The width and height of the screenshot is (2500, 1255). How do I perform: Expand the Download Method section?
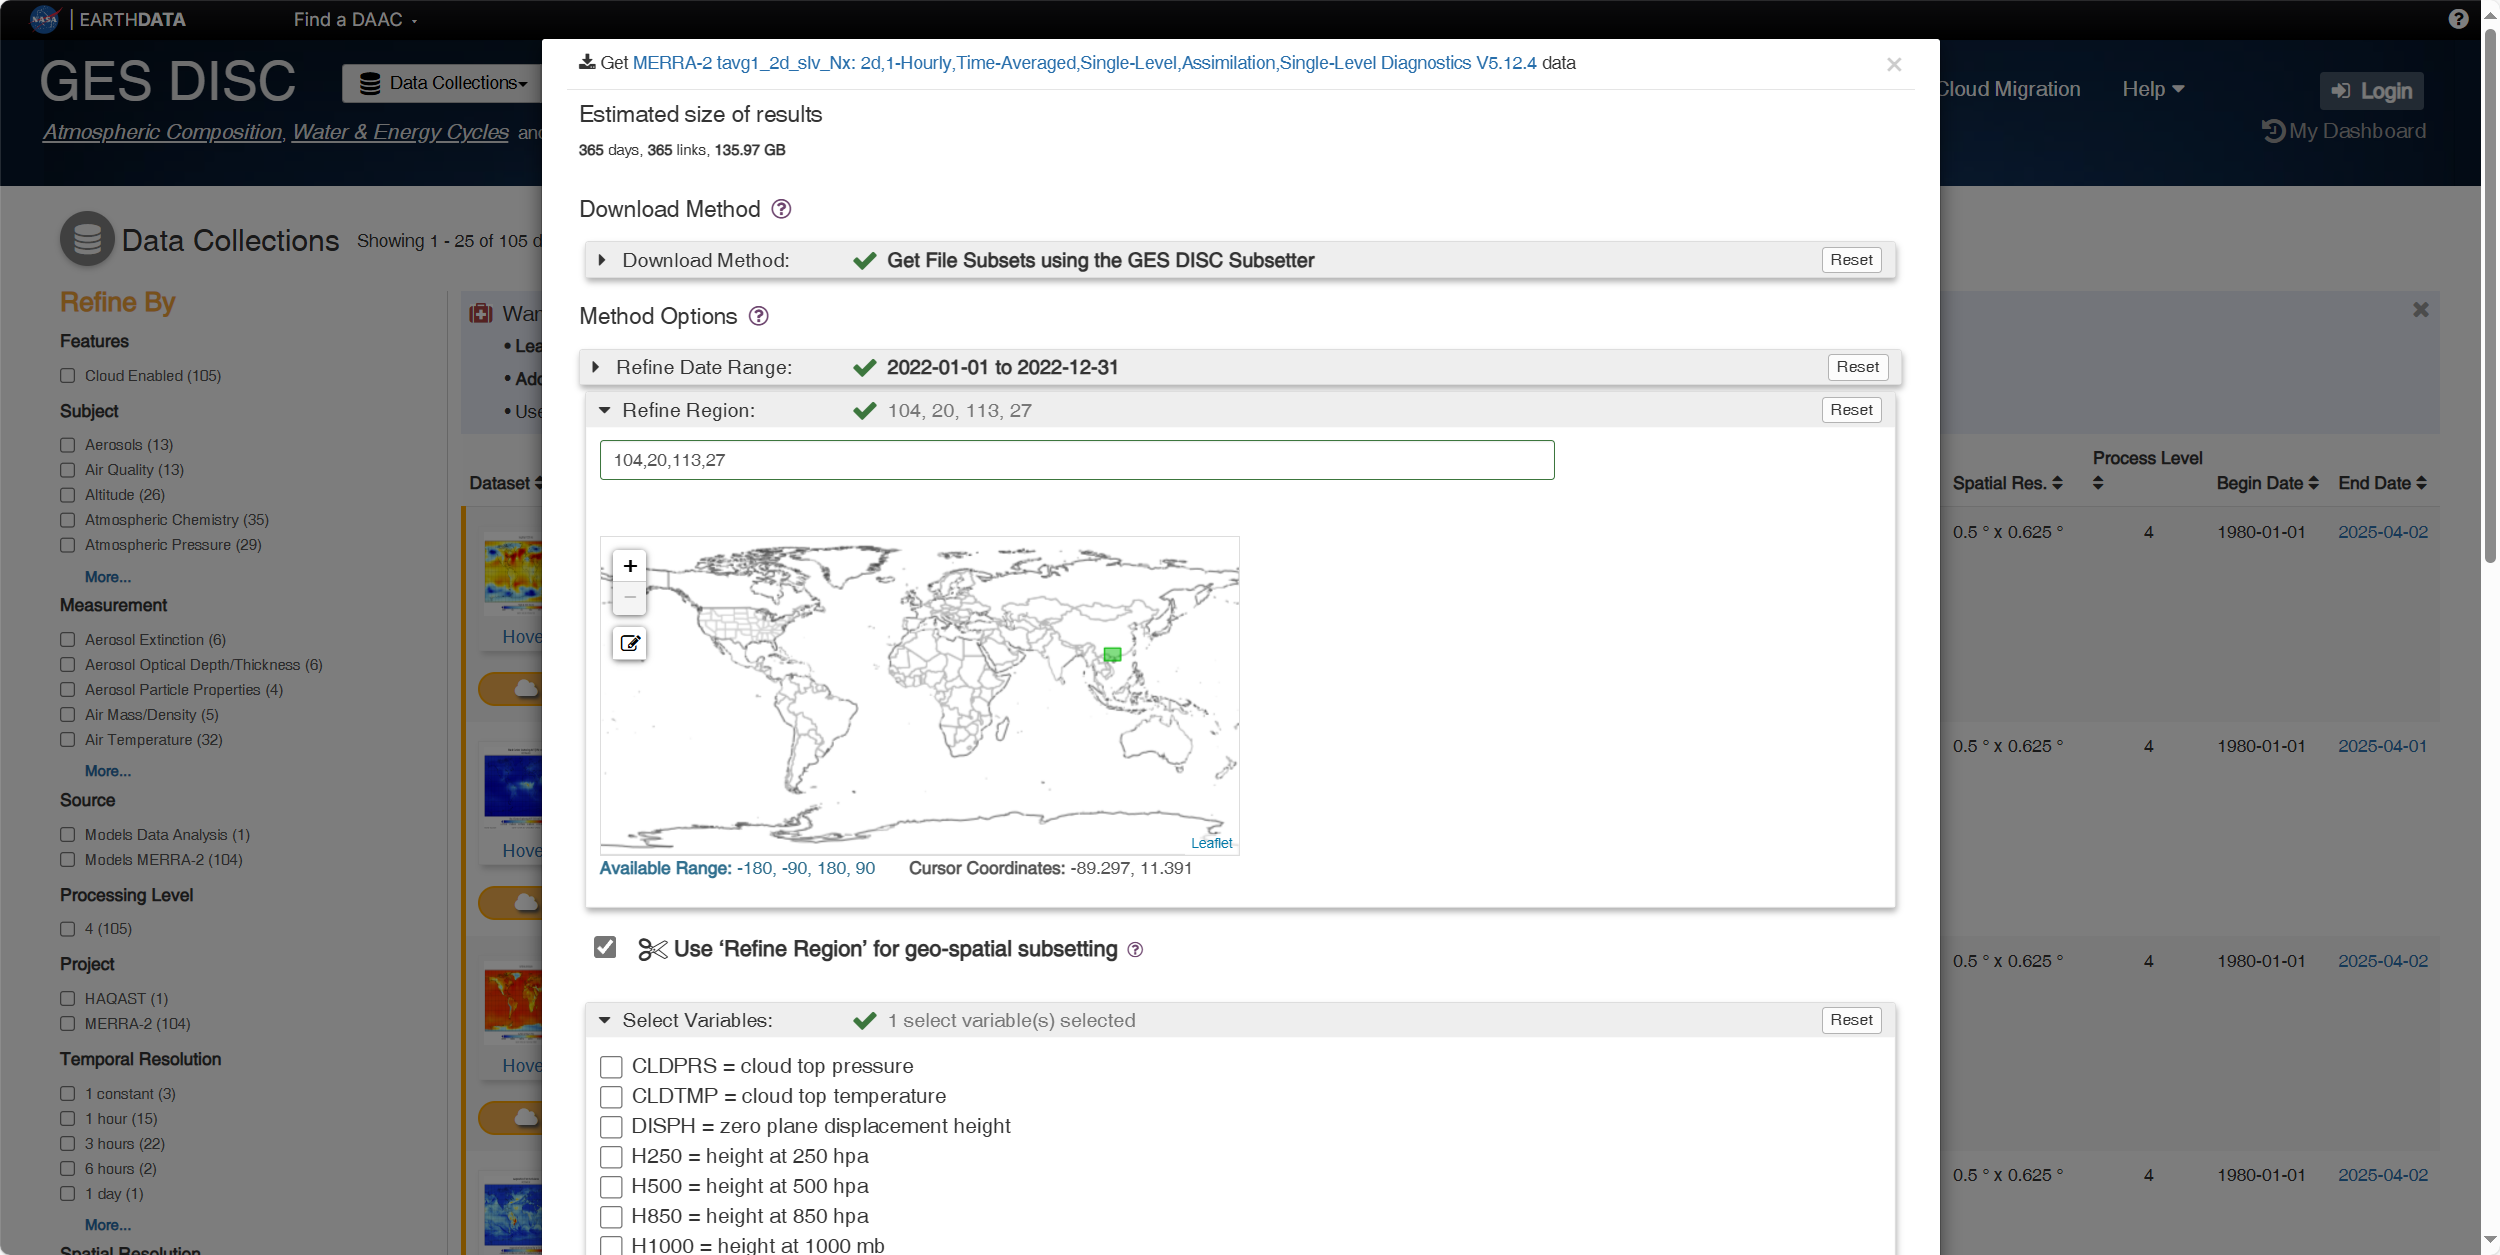(x=602, y=260)
